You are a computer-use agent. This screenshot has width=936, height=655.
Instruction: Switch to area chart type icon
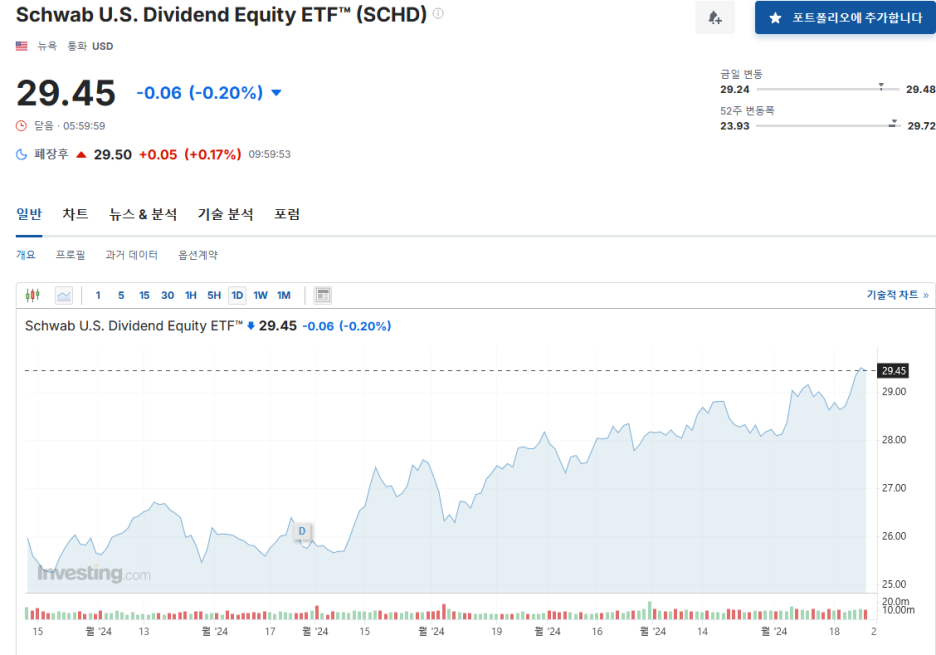point(64,295)
